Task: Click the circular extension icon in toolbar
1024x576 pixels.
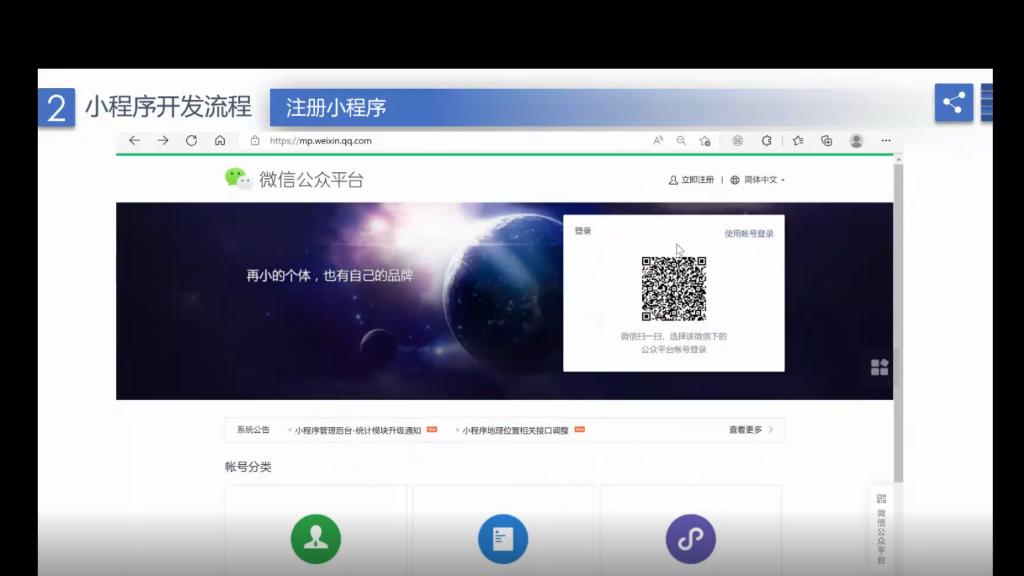Action: (x=737, y=140)
